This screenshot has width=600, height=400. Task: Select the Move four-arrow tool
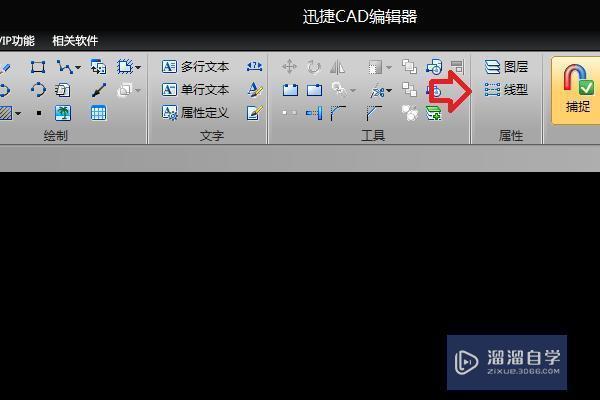(x=289, y=67)
